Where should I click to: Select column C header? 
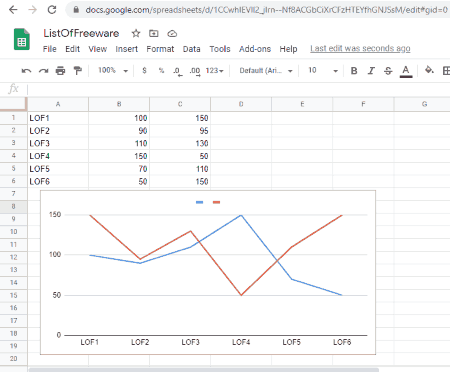pos(180,104)
